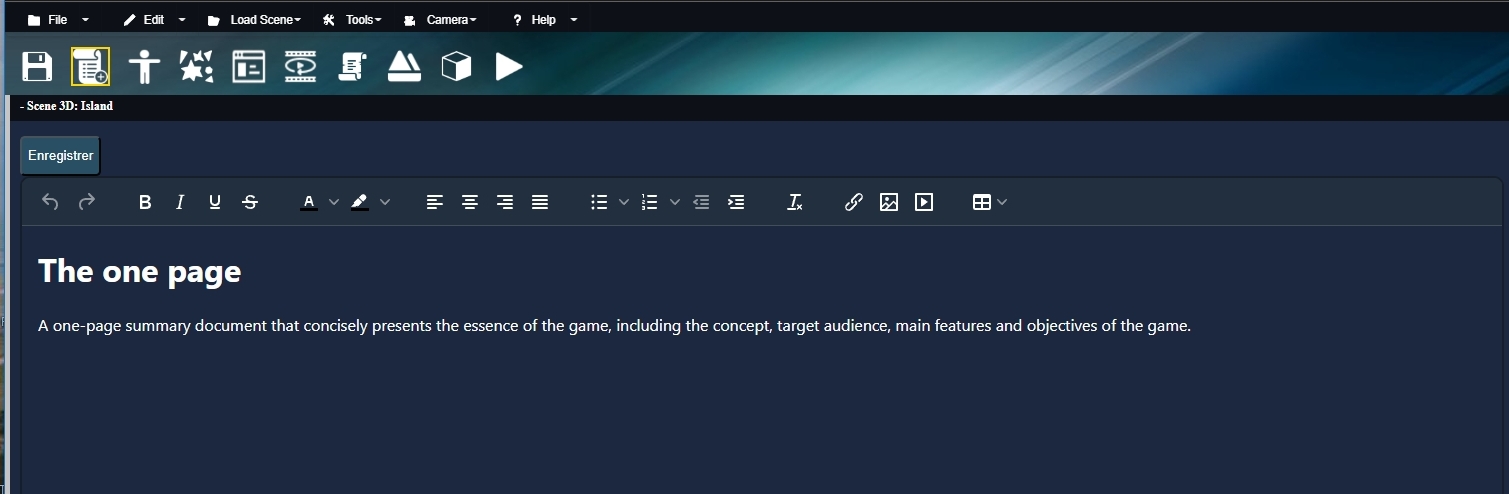The width and height of the screenshot is (1509, 494).
Task: Click the Save floppy disk icon
Action: (37, 67)
